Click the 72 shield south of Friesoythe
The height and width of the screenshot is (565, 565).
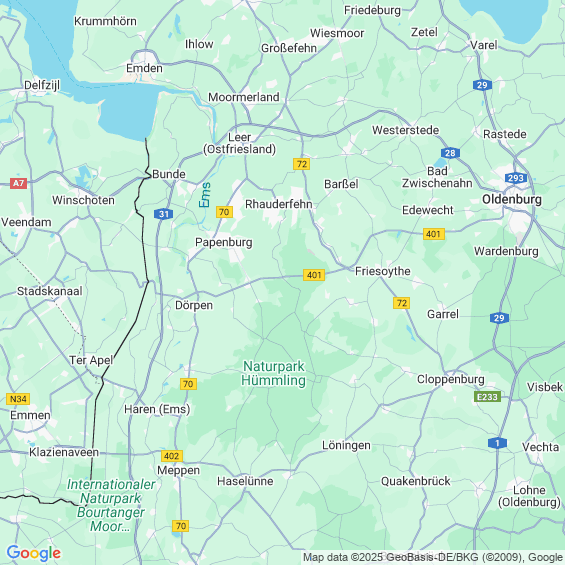[x=401, y=303]
